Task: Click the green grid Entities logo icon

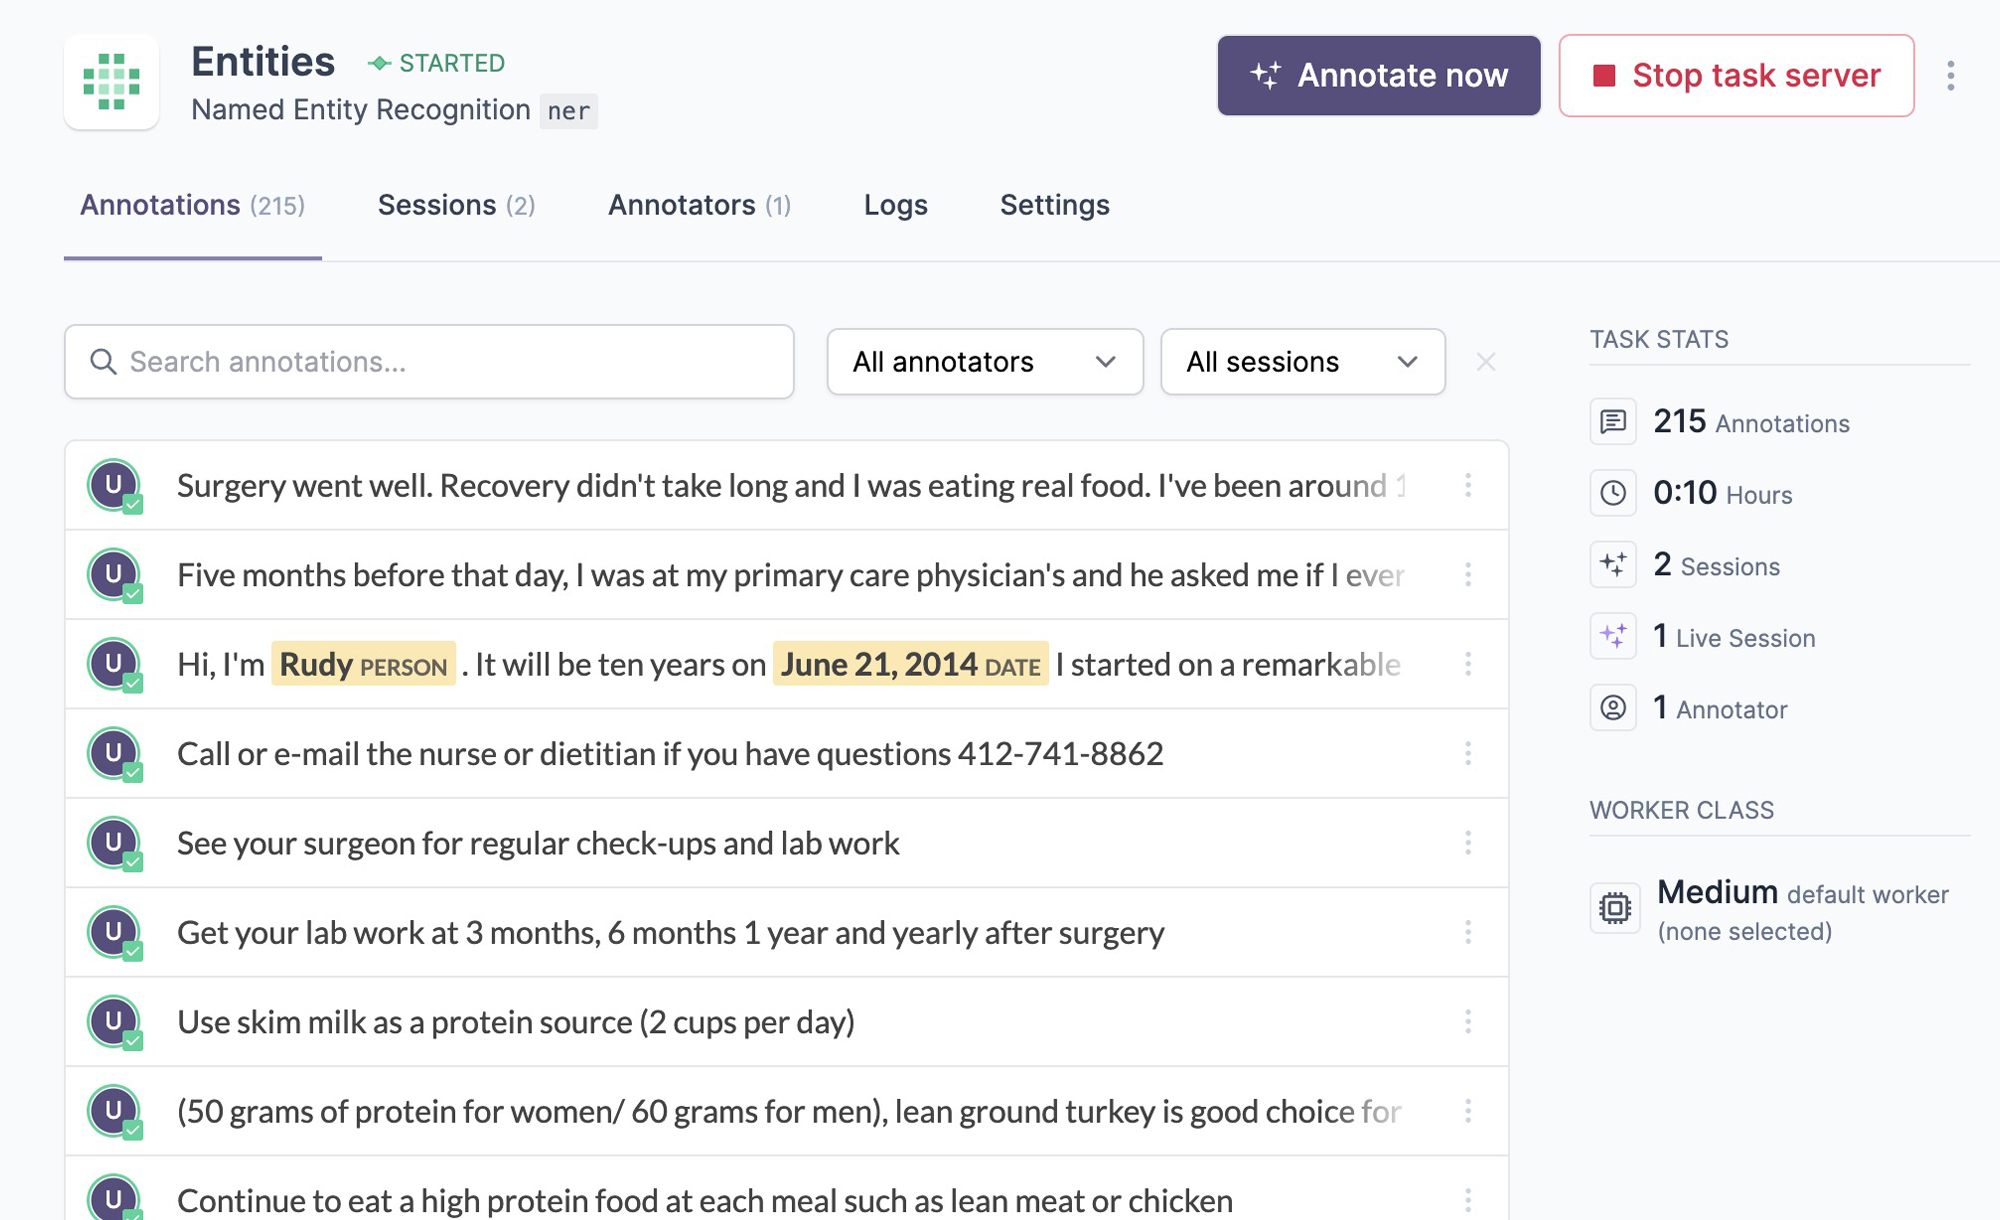Action: pos(111,82)
